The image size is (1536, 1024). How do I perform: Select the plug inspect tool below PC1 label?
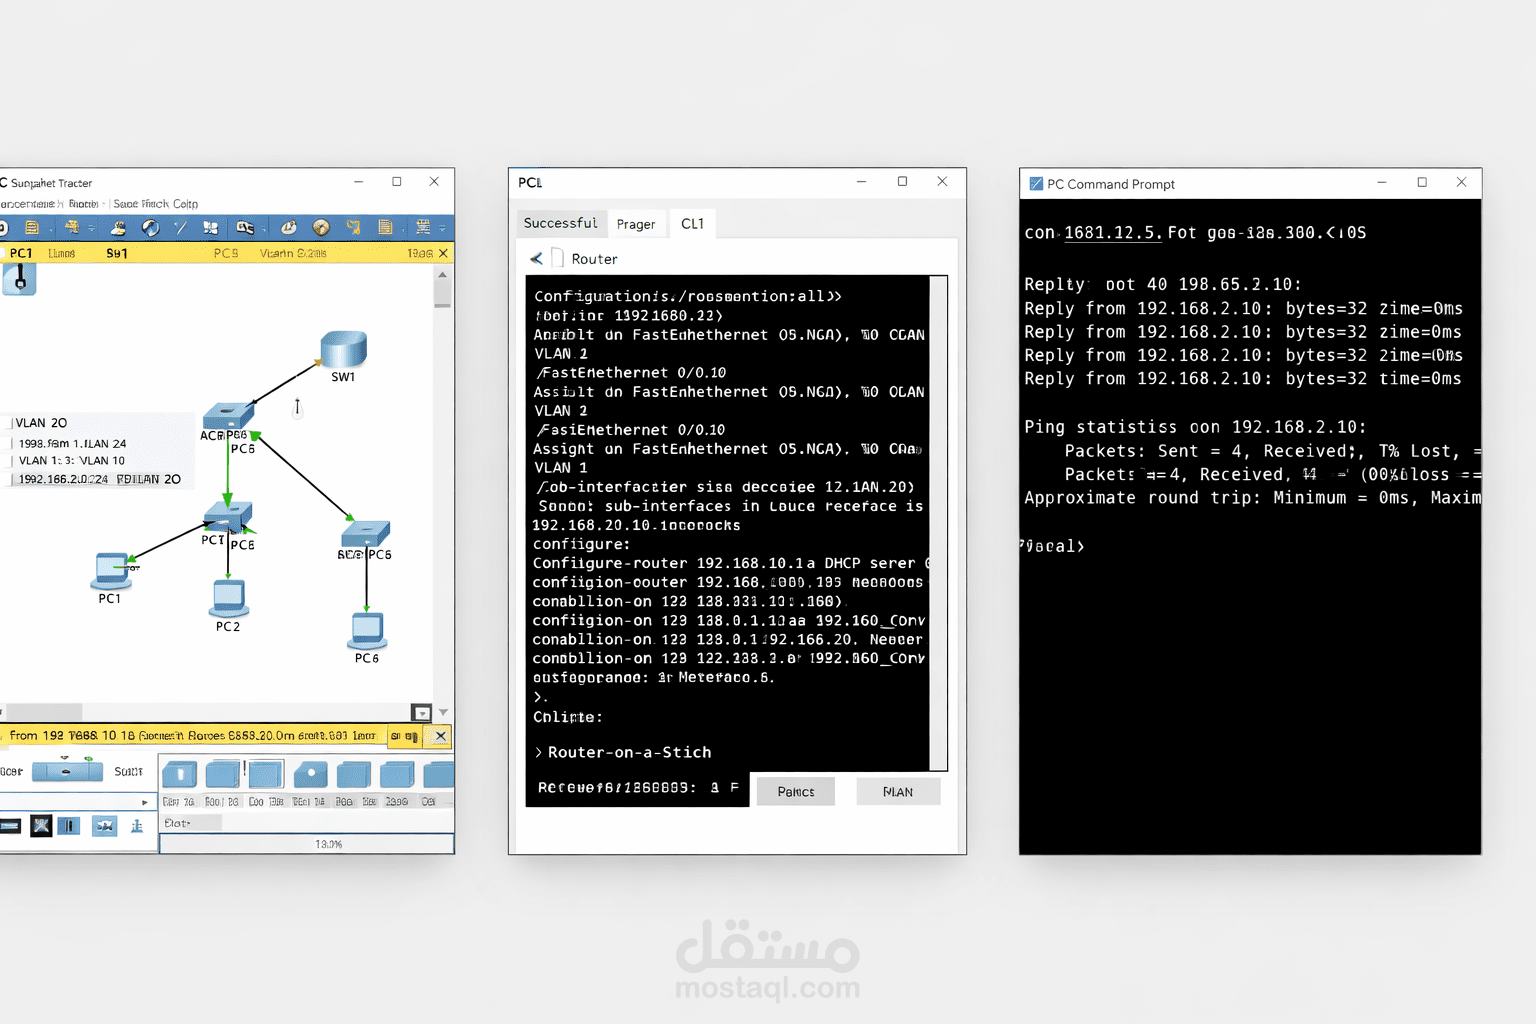pyautogui.click(x=19, y=279)
